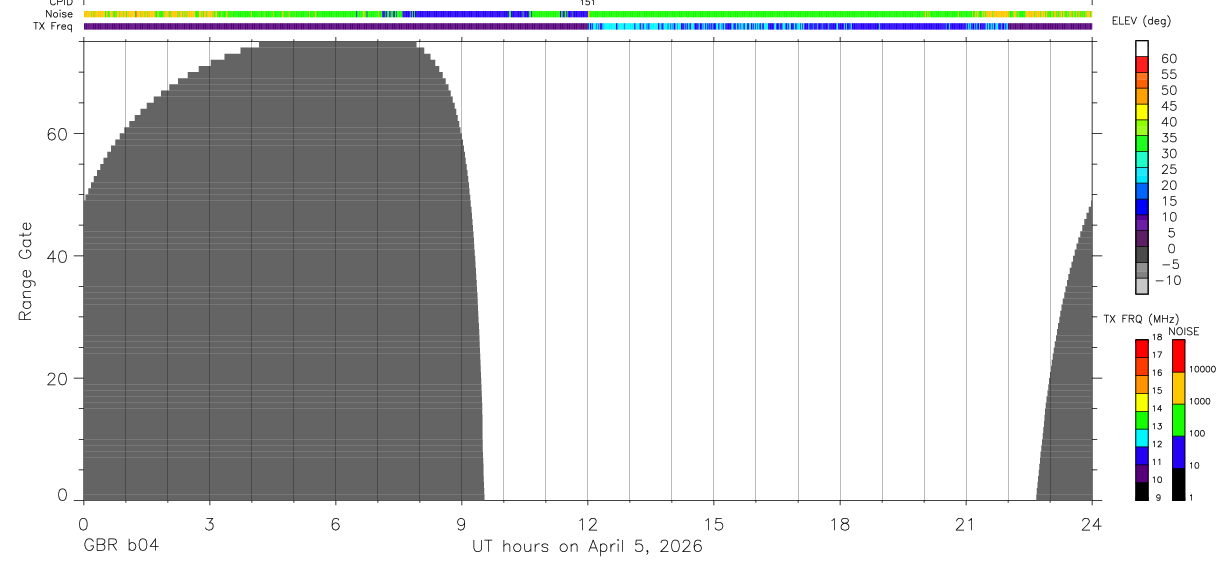Pick the cyan segment of the TX FRQ bar
The height and width of the screenshot is (567, 1228).
tap(1141, 438)
